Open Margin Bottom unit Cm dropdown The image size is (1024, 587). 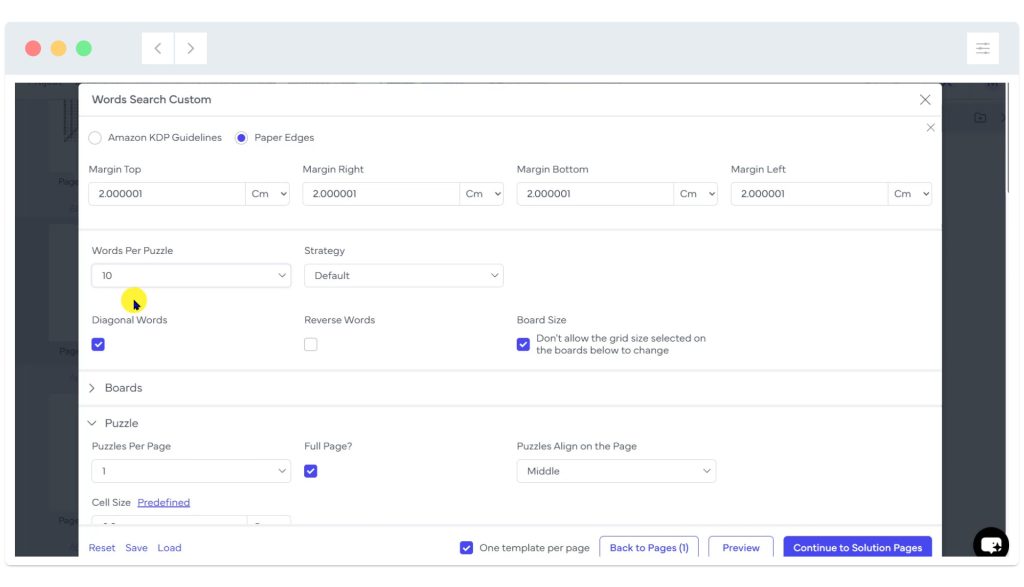coord(696,194)
